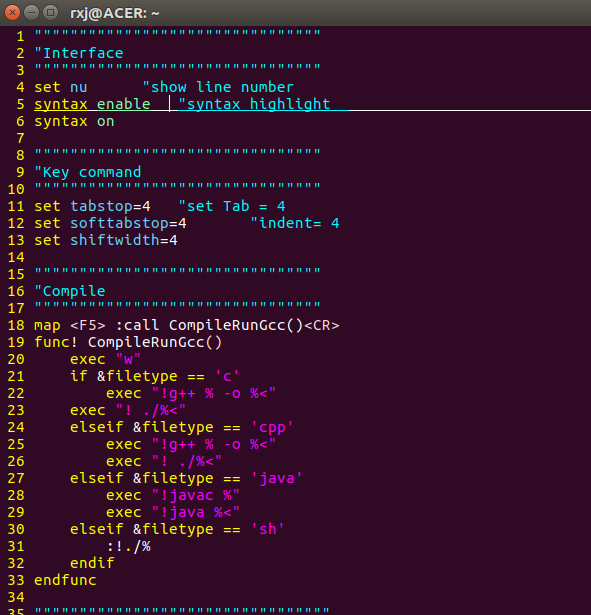Click quote divider on line 17
The height and width of the screenshot is (615, 591).
(178, 305)
